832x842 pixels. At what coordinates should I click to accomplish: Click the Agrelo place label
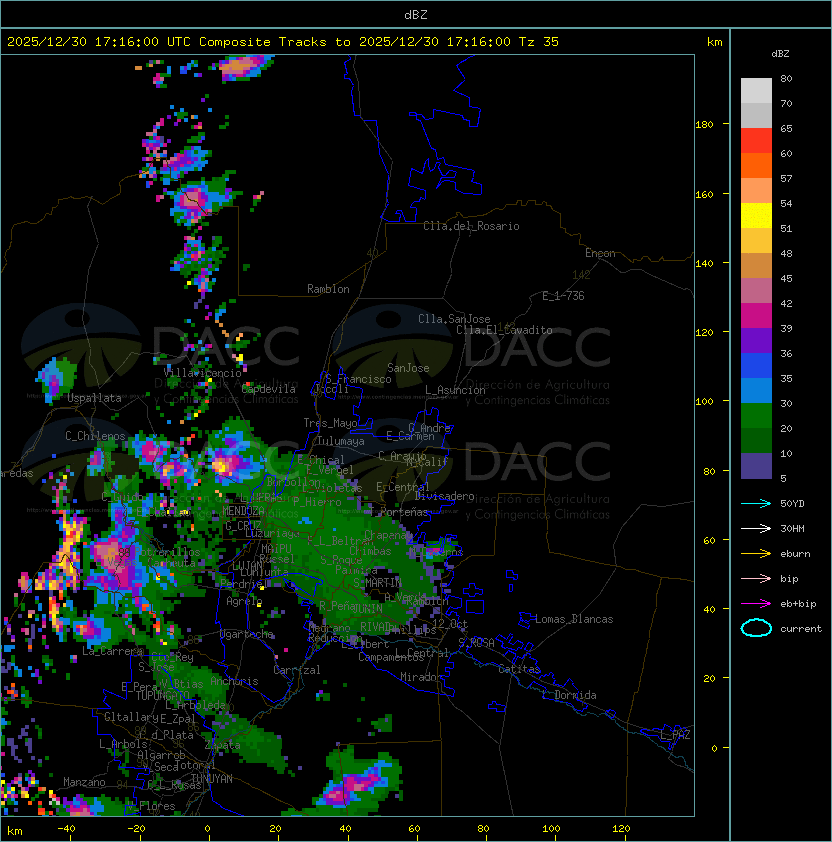click(x=244, y=601)
